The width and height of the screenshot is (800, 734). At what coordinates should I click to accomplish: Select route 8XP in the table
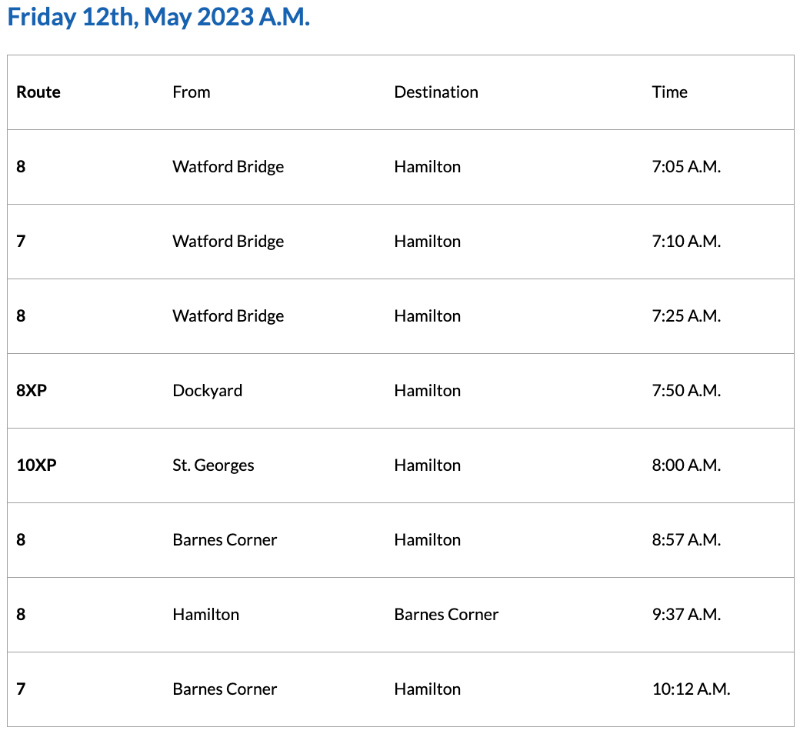pos(31,391)
